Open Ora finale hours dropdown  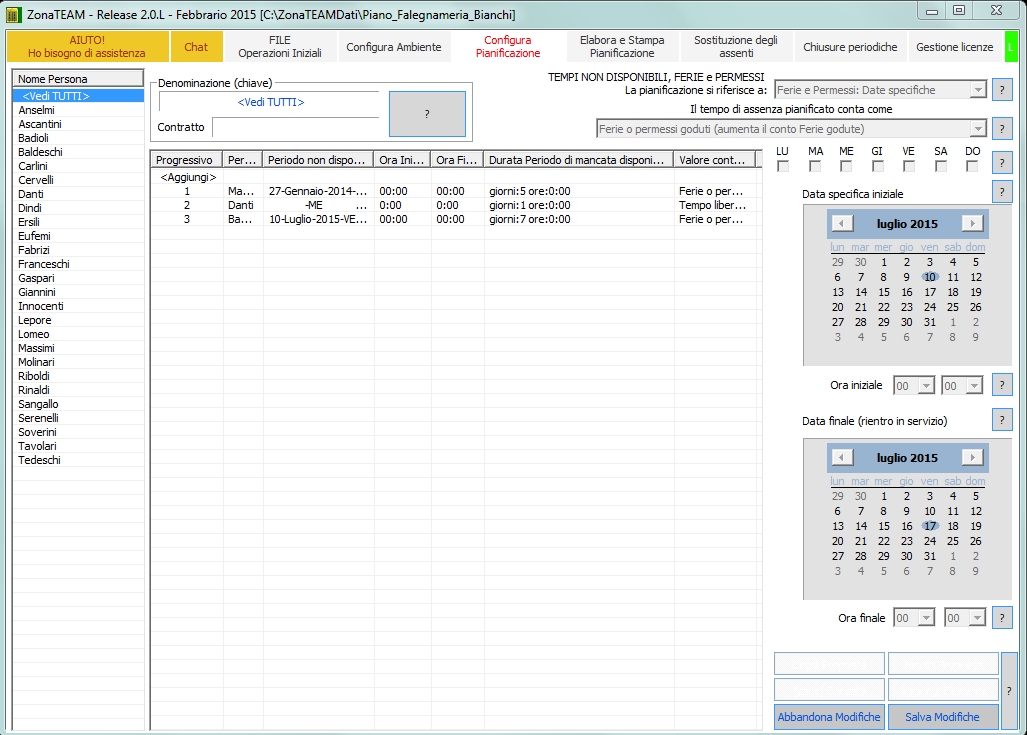coord(925,618)
